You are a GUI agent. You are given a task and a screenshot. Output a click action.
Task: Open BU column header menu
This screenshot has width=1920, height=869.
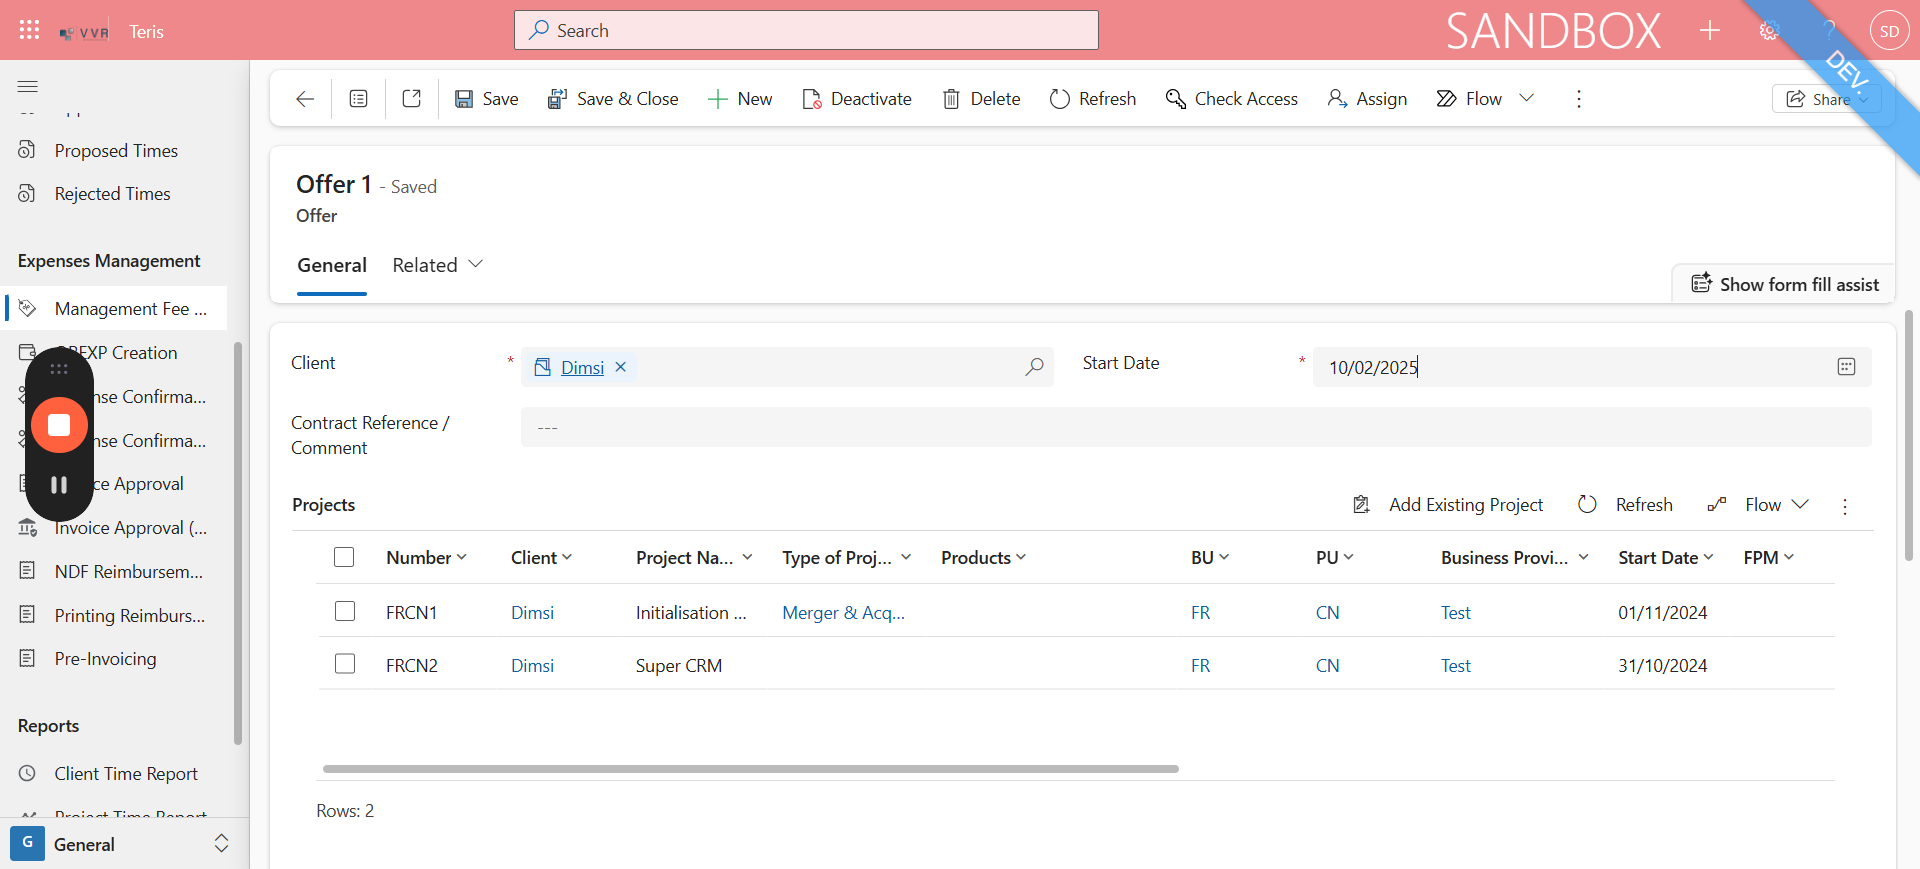click(1211, 558)
